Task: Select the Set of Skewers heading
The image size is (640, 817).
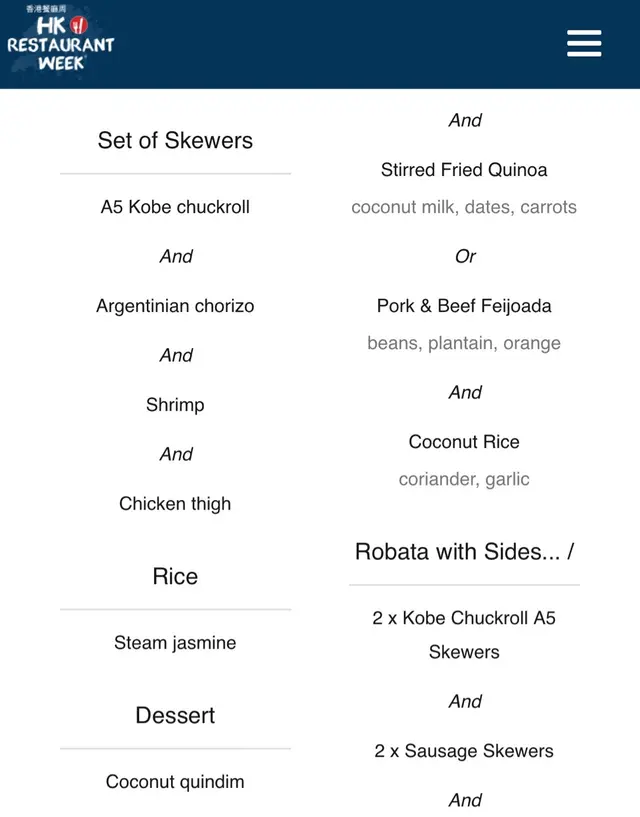Action: (175, 141)
